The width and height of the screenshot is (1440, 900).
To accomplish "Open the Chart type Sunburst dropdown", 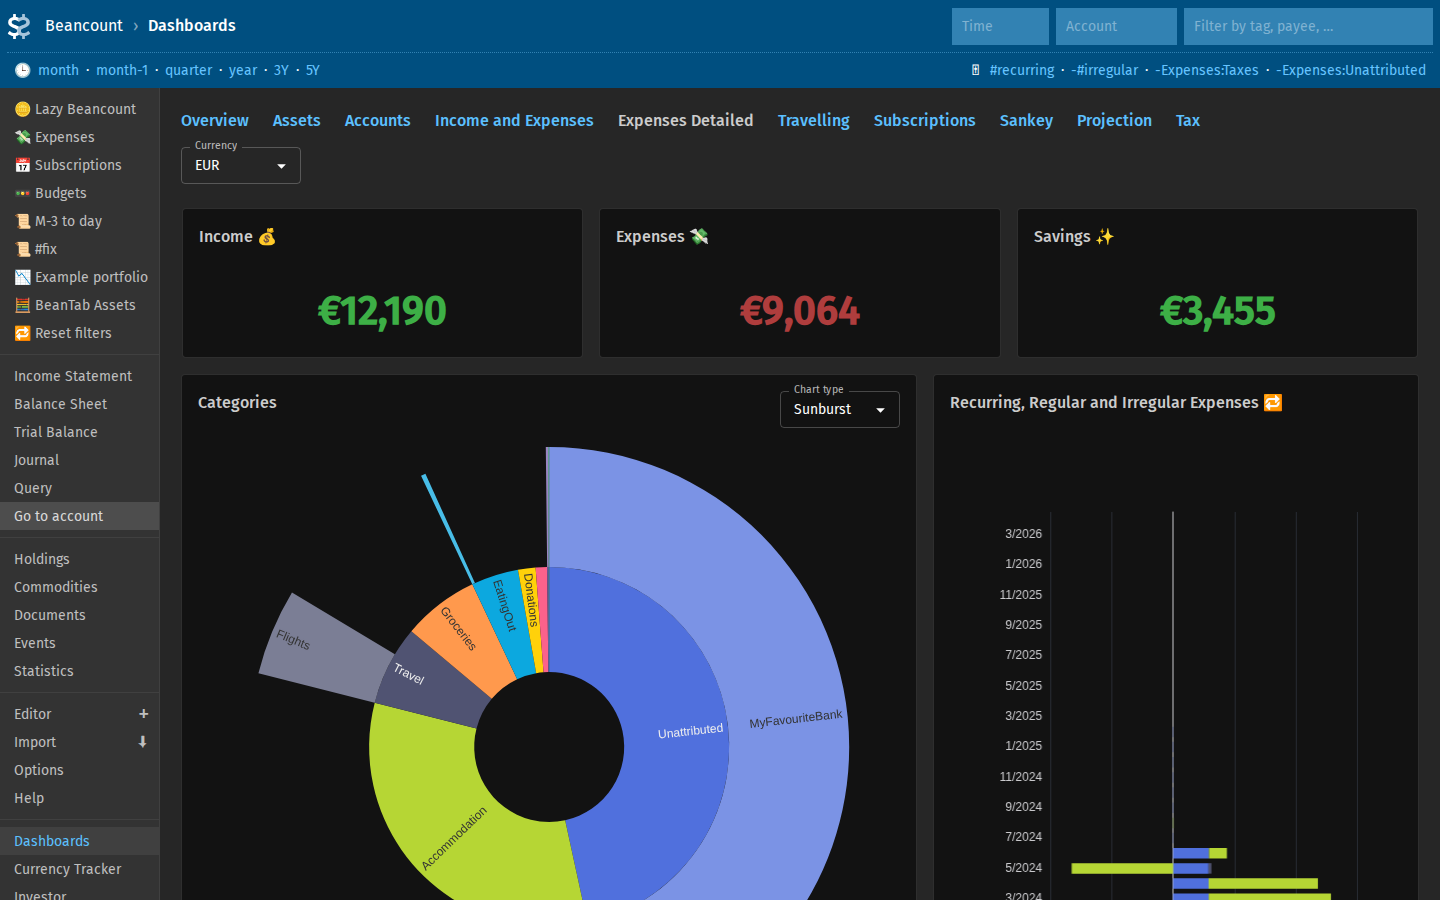I will pos(839,409).
